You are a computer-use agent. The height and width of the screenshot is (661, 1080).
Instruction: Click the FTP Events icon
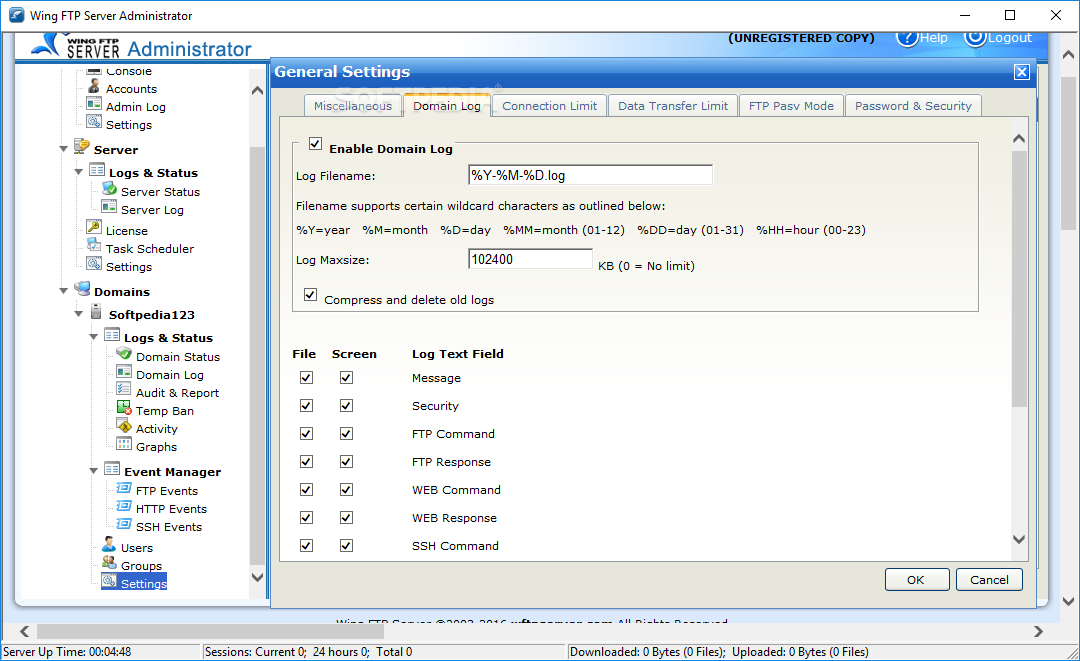coord(124,488)
